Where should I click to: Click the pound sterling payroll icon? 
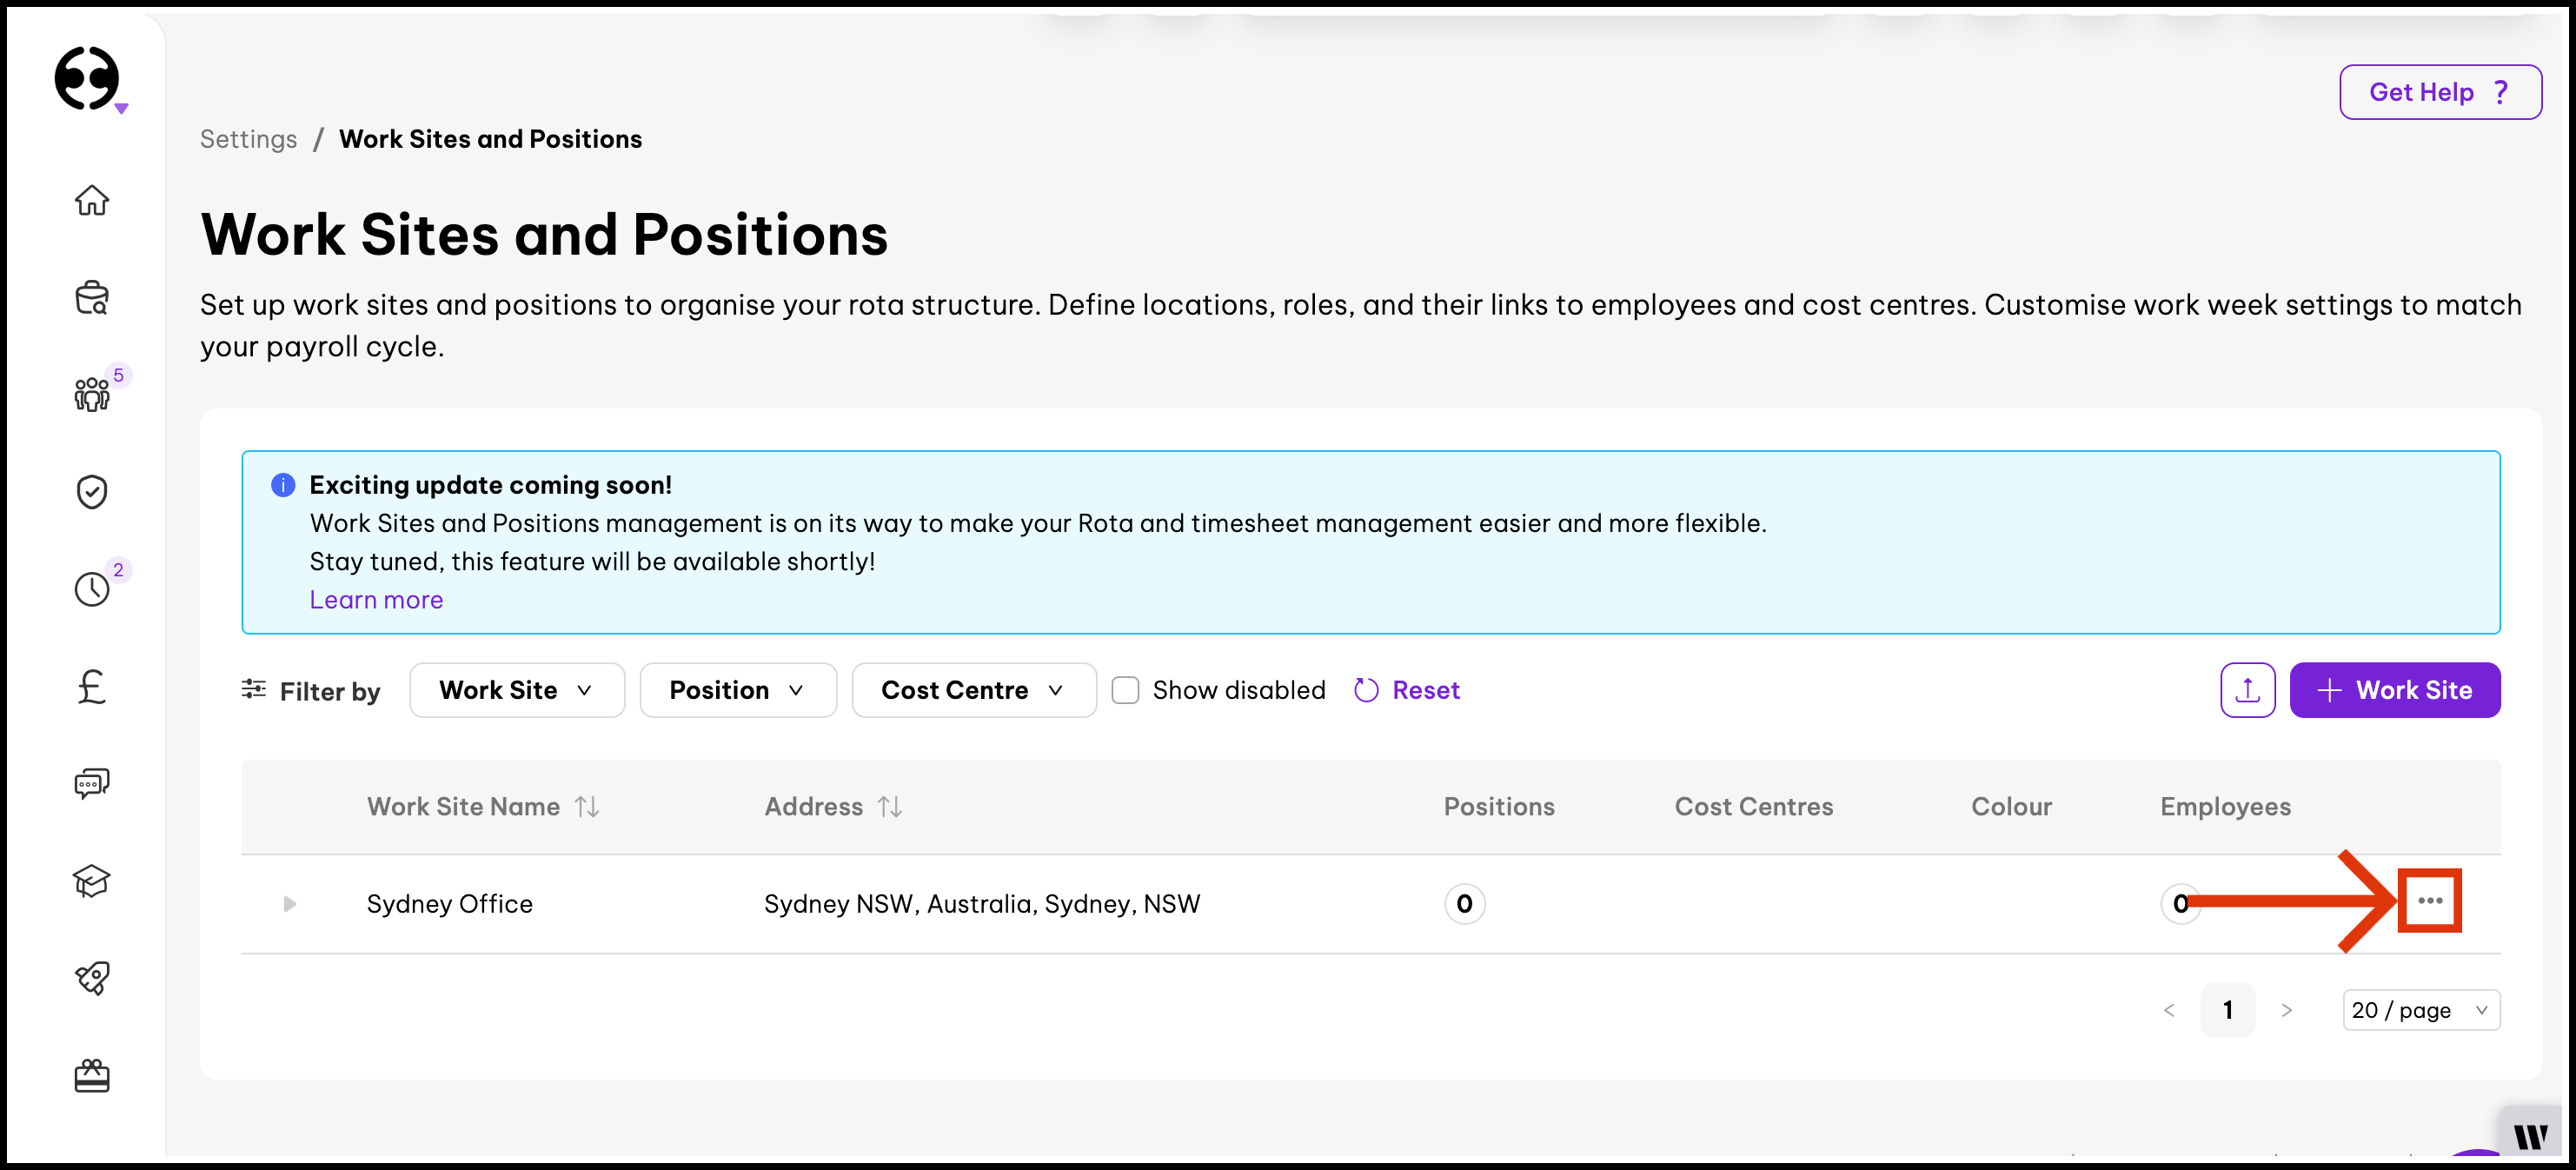pos(92,686)
